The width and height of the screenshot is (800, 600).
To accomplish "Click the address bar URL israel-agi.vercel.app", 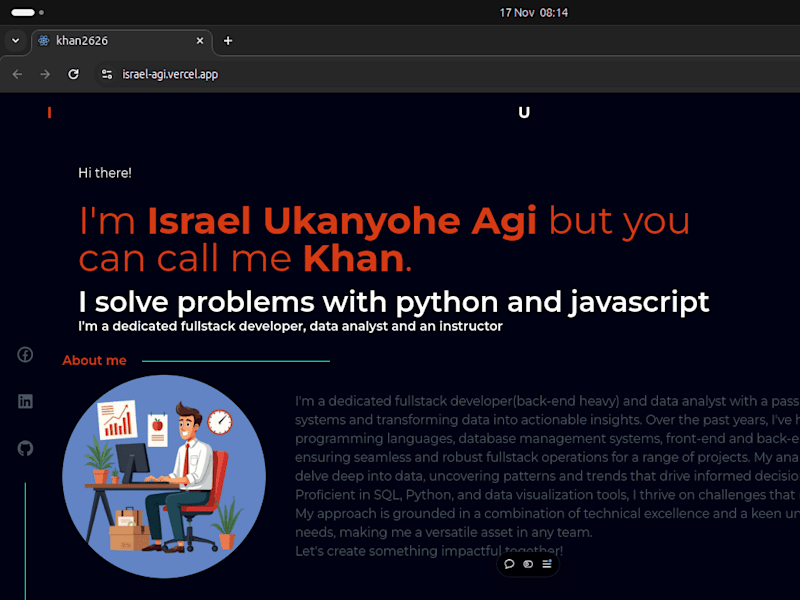I will click(170, 74).
